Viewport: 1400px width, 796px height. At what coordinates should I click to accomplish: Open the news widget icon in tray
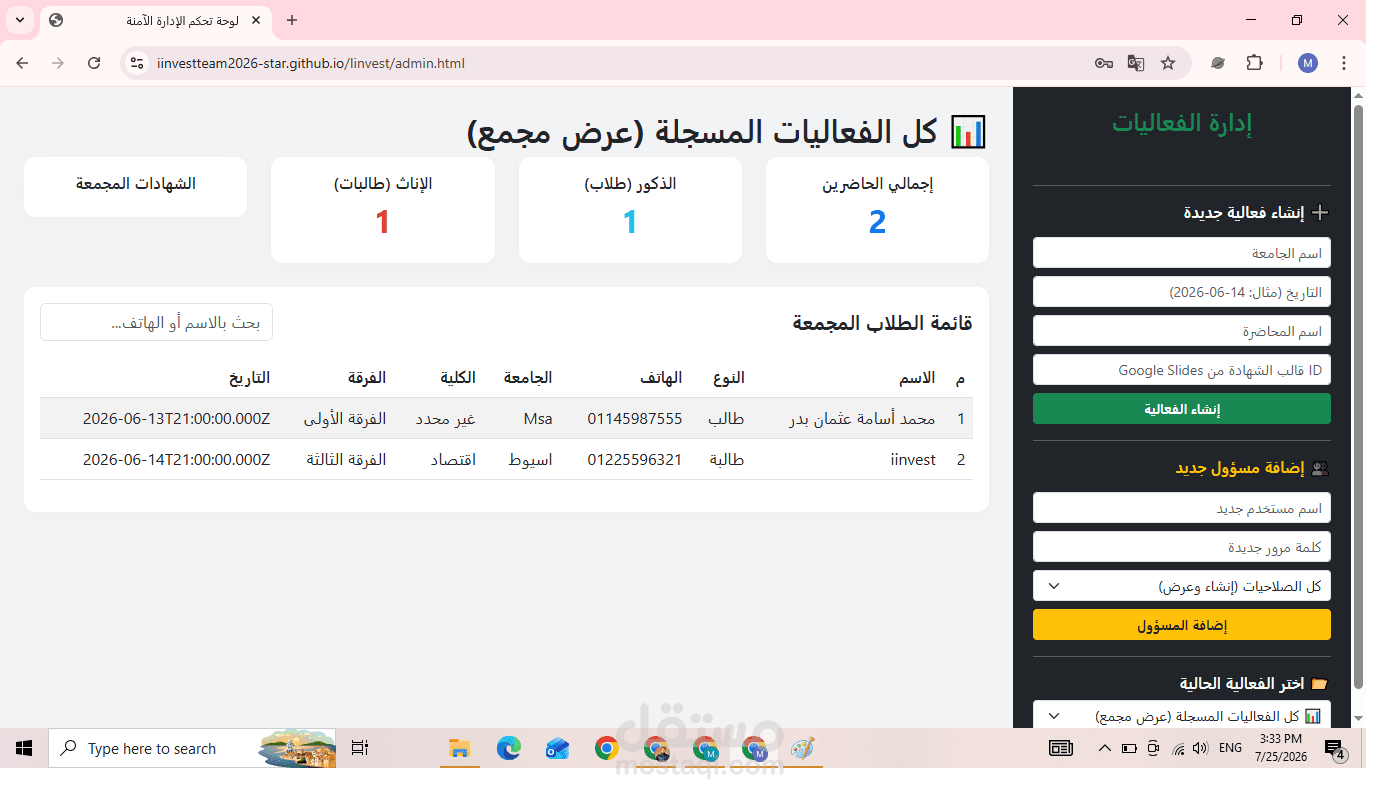click(1060, 748)
